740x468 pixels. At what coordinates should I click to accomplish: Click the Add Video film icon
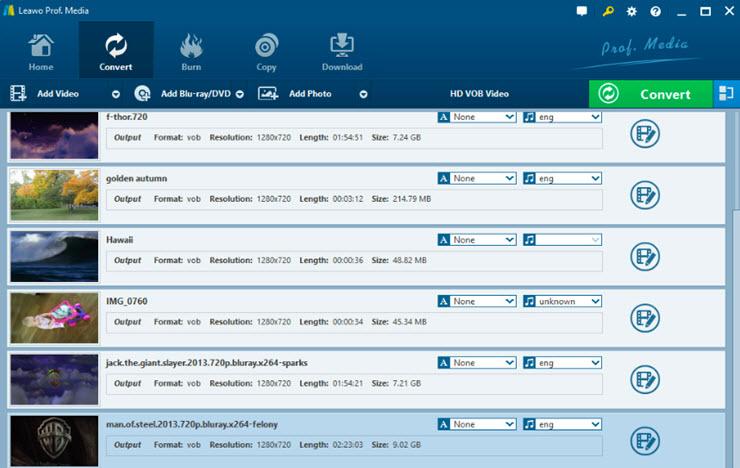(x=18, y=93)
